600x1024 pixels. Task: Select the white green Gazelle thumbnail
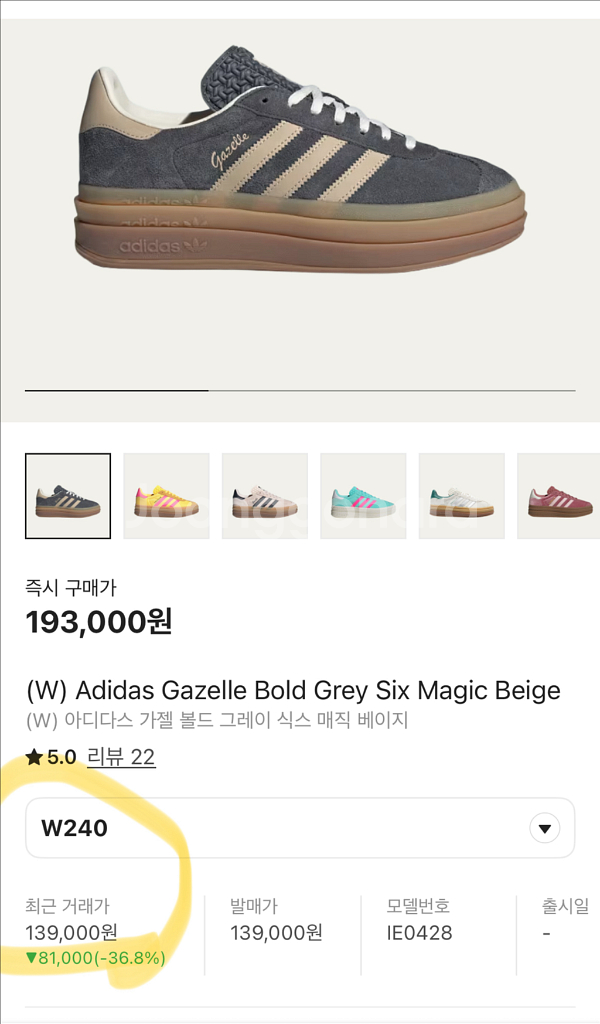pyautogui.click(x=462, y=496)
